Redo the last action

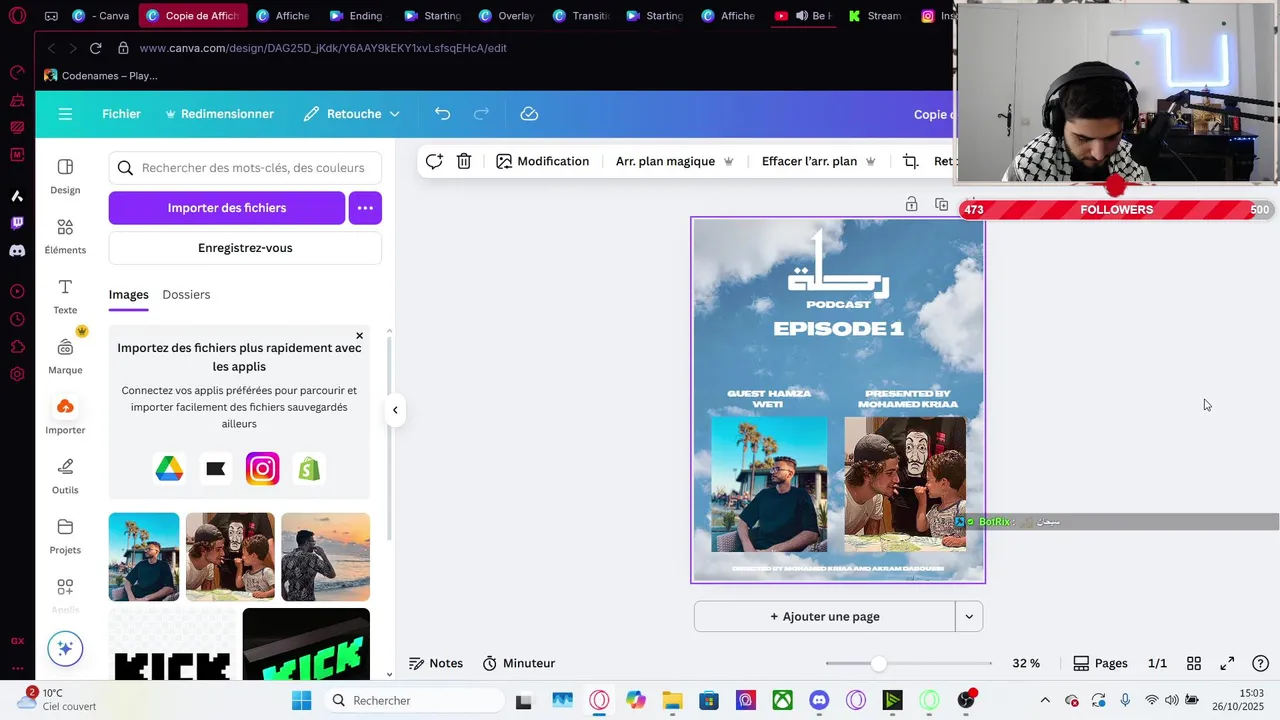(x=481, y=114)
